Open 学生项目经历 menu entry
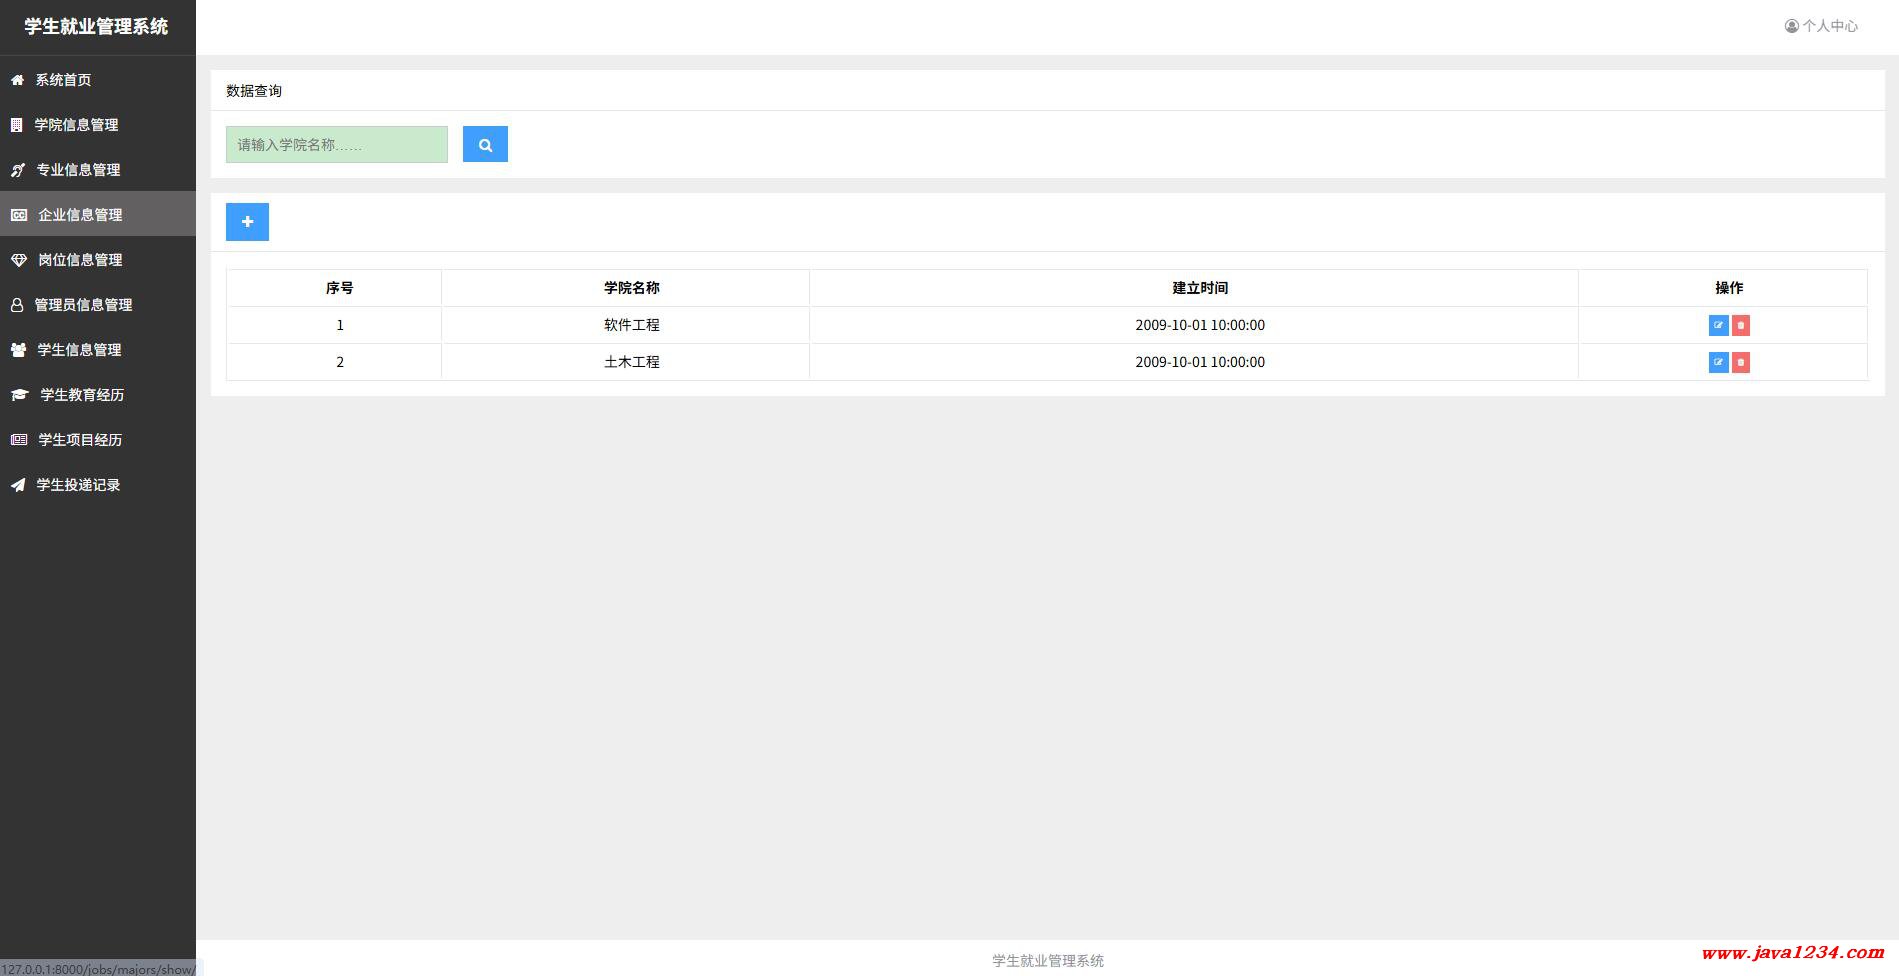Screen dimensions: 1899x976 click(80, 440)
